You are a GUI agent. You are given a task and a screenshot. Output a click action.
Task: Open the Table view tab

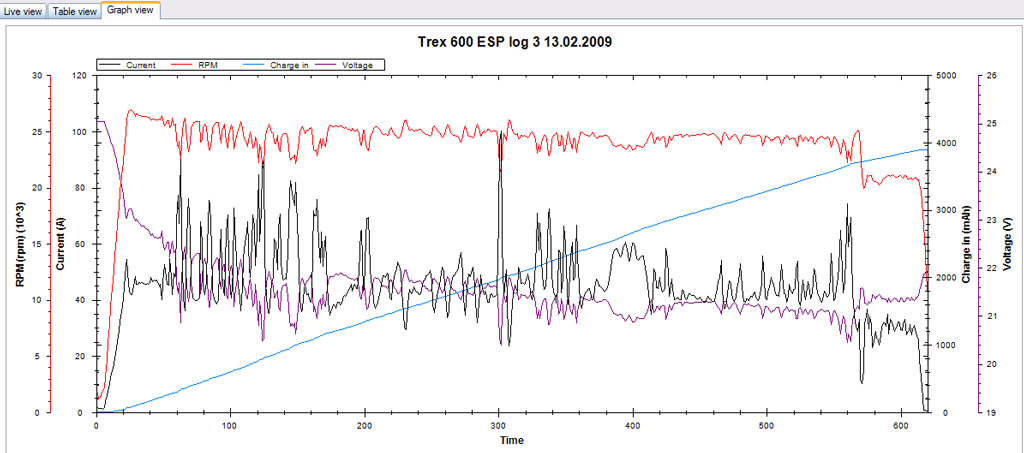pyautogui.click(x=75, y=11)
